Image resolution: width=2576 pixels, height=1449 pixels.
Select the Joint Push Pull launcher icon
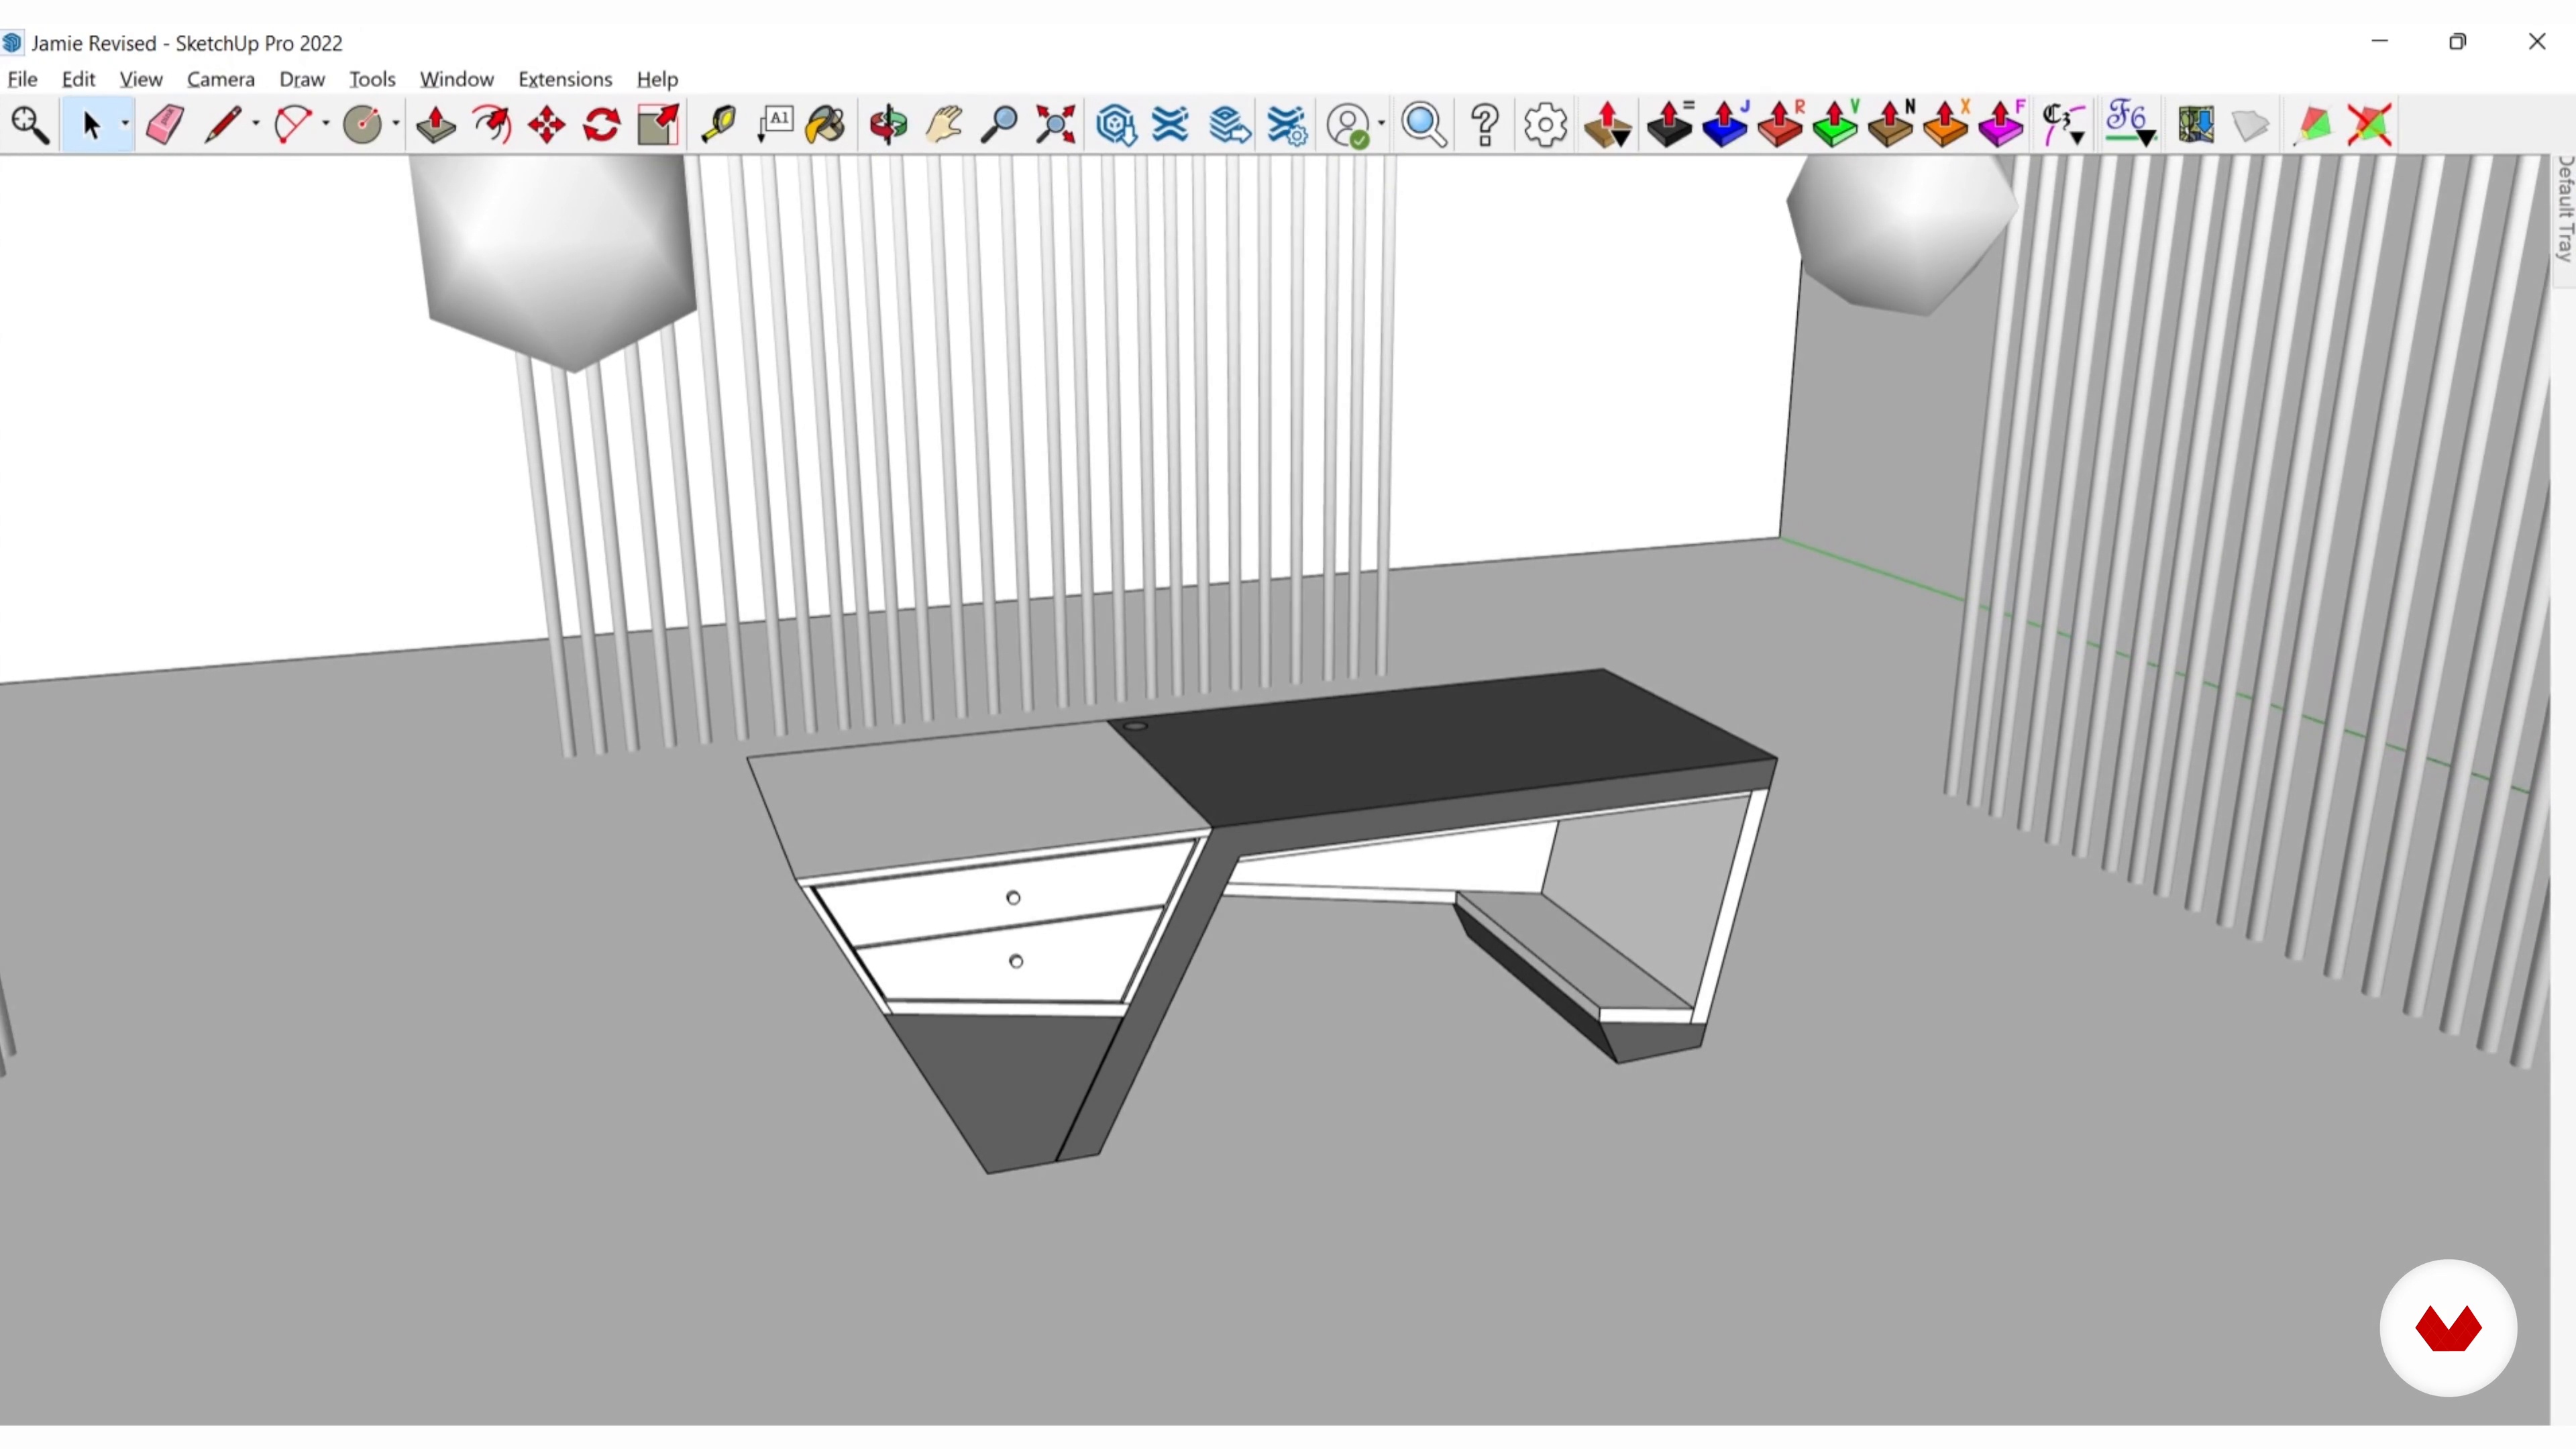1608,125
